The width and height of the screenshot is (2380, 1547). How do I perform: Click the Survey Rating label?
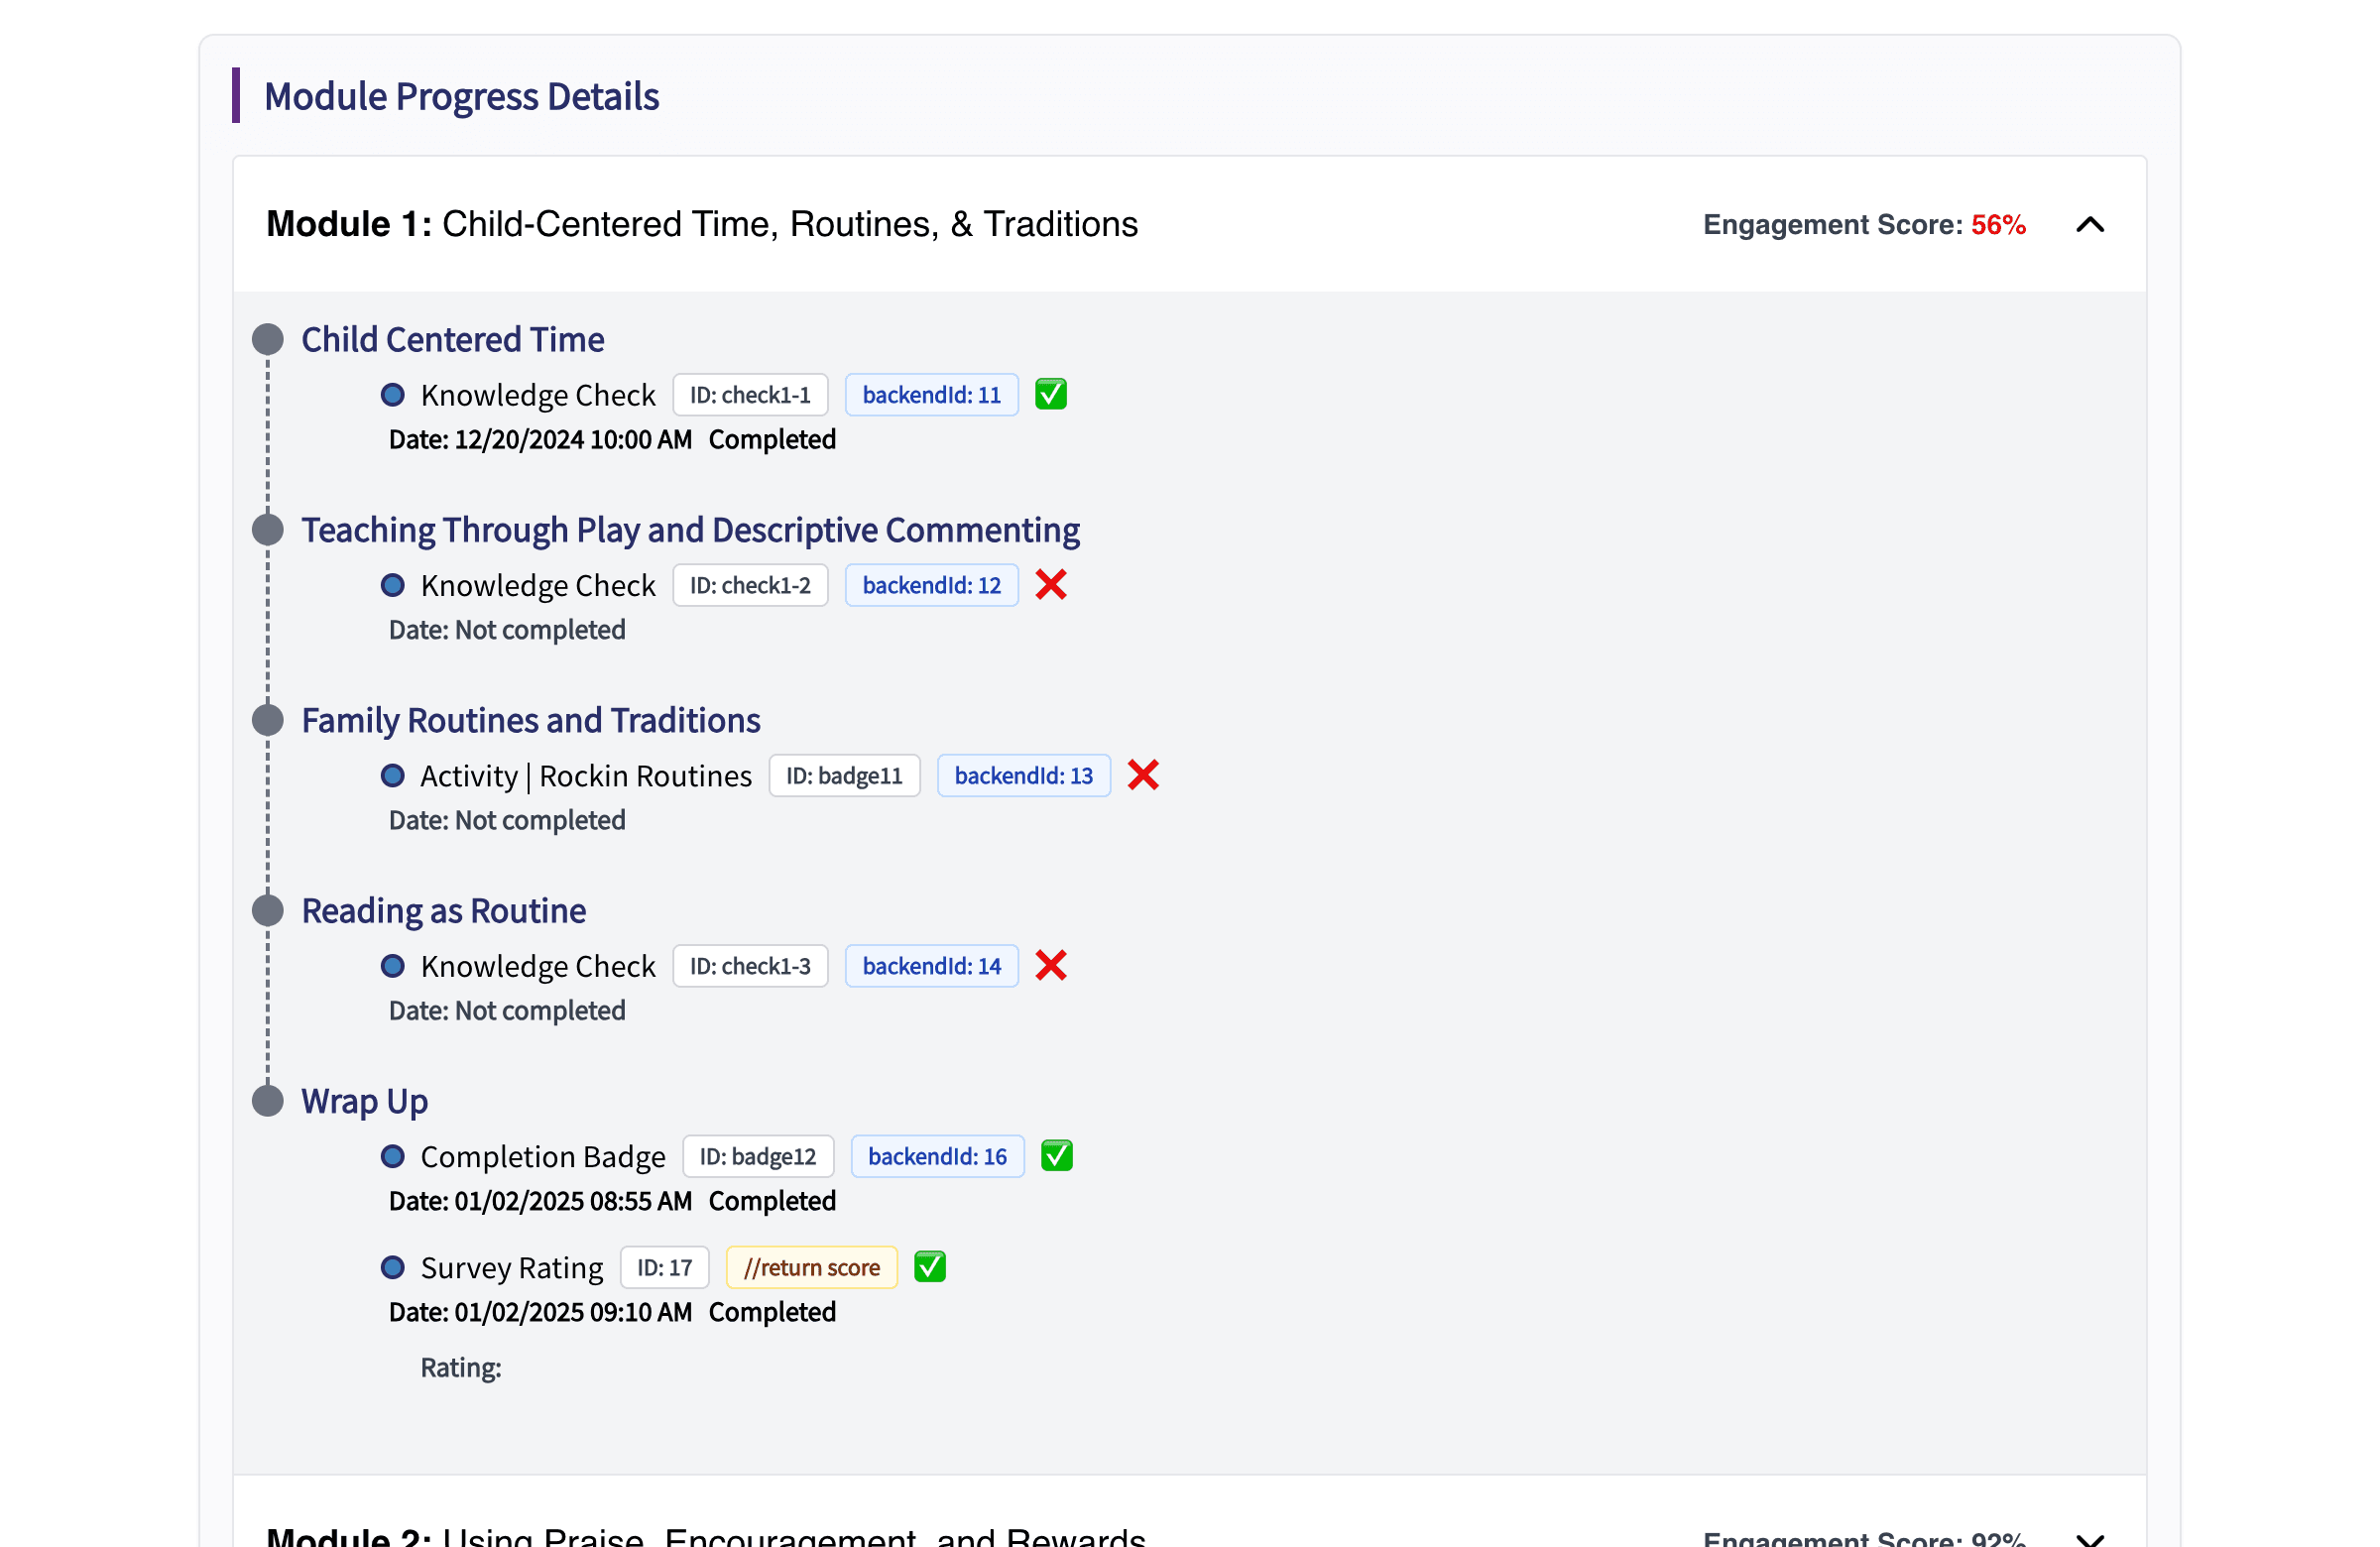512,1267
